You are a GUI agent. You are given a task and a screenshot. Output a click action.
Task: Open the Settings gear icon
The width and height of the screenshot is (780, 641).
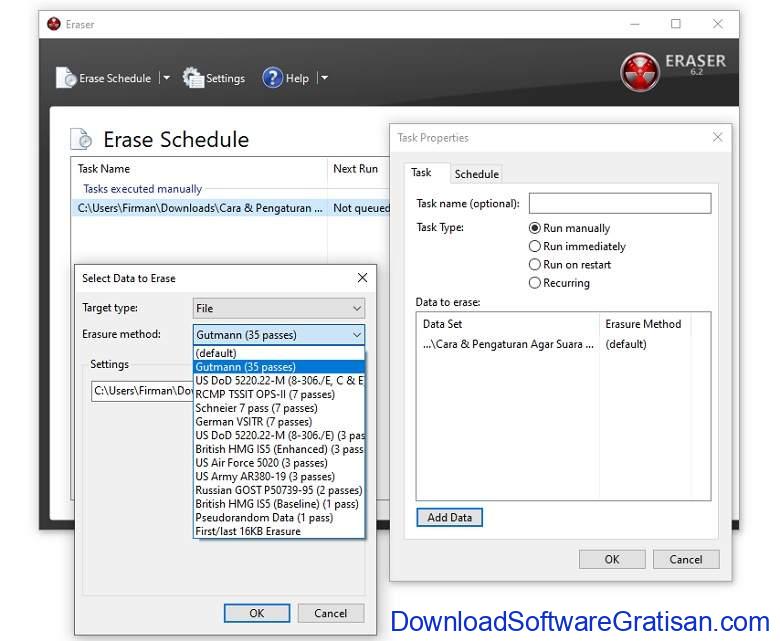click(193, 78)
